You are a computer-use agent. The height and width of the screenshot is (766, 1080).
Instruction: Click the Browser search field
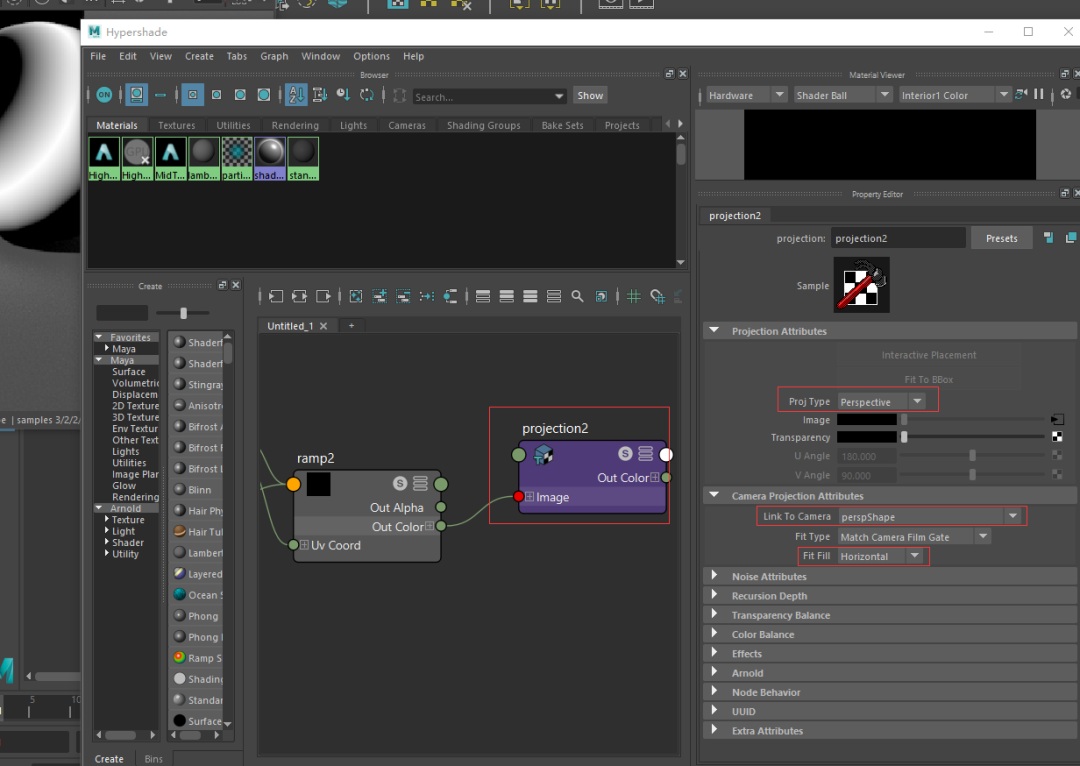[489, 96]
